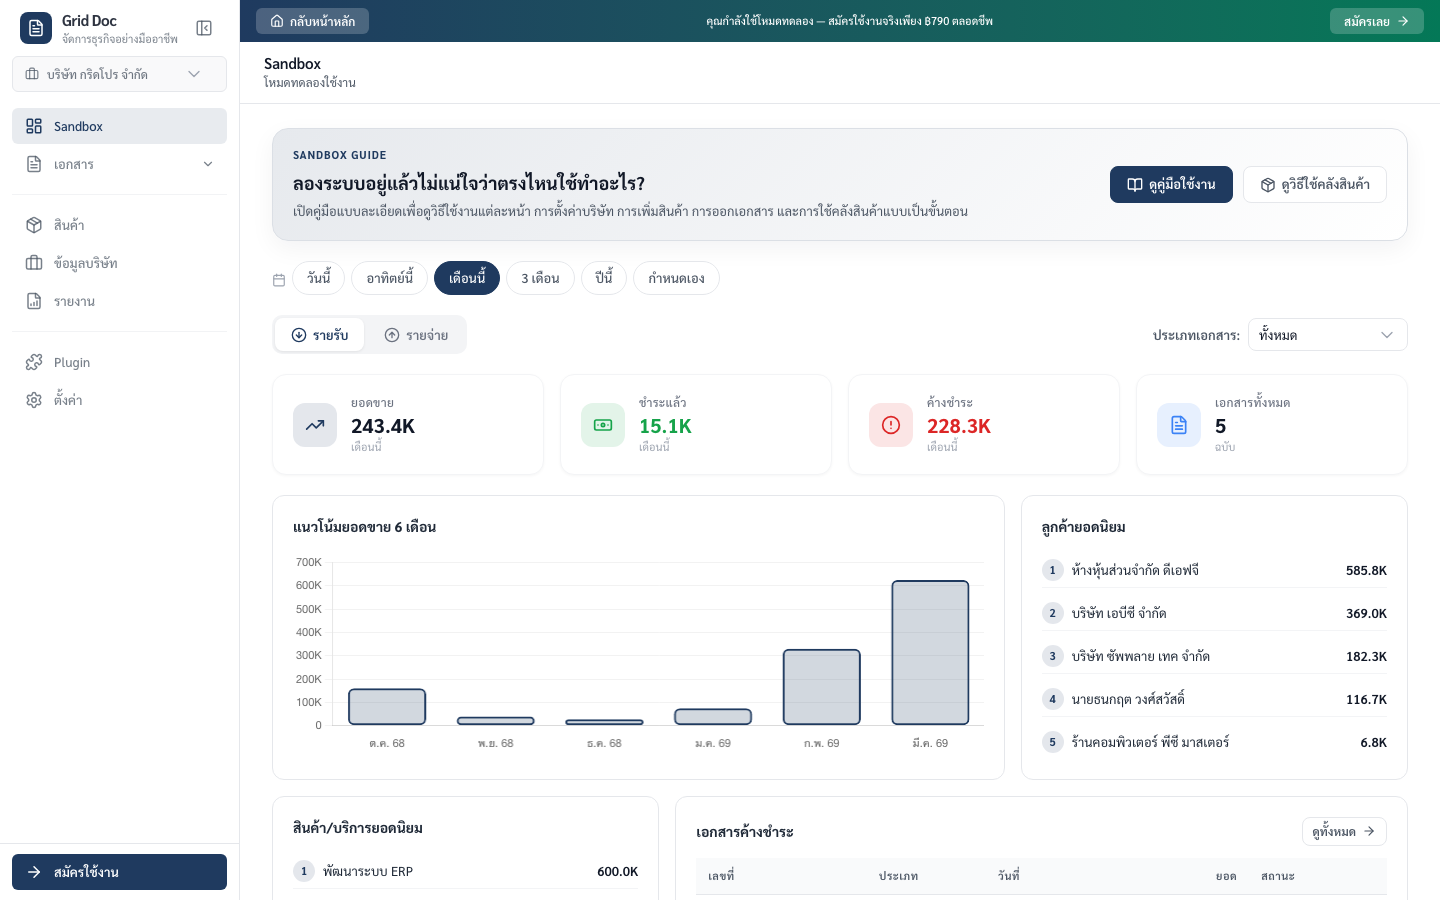The image size is (1440, 900).
Task: Open Sandbox via its grid icon
Action: [34, 126]
